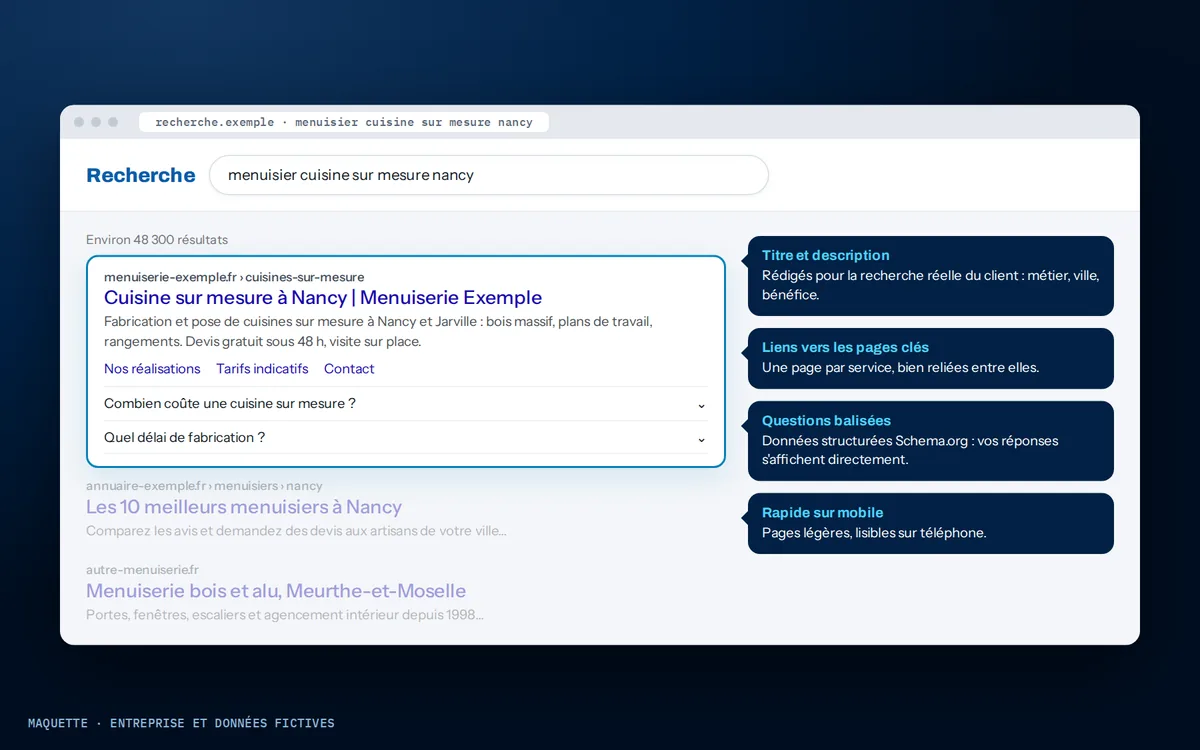Viewport: 1200px width, 750px height.
Task: Click the snippet starting "Fabrication et pose de cuisines"
Action: click(x=378, y=332)
